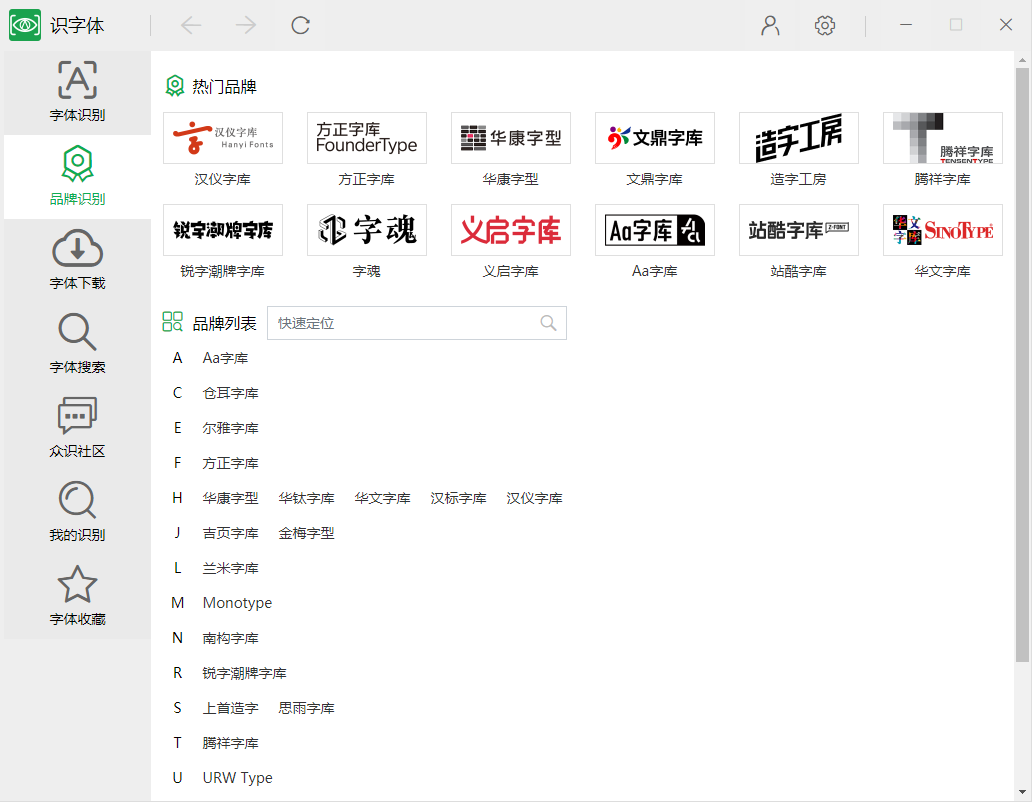Image resolution: width=1032 pixels, height=802 pixels.
Task: Switch to the 品牌识别 sidebar tab
Action: click(x=77, y=176)
